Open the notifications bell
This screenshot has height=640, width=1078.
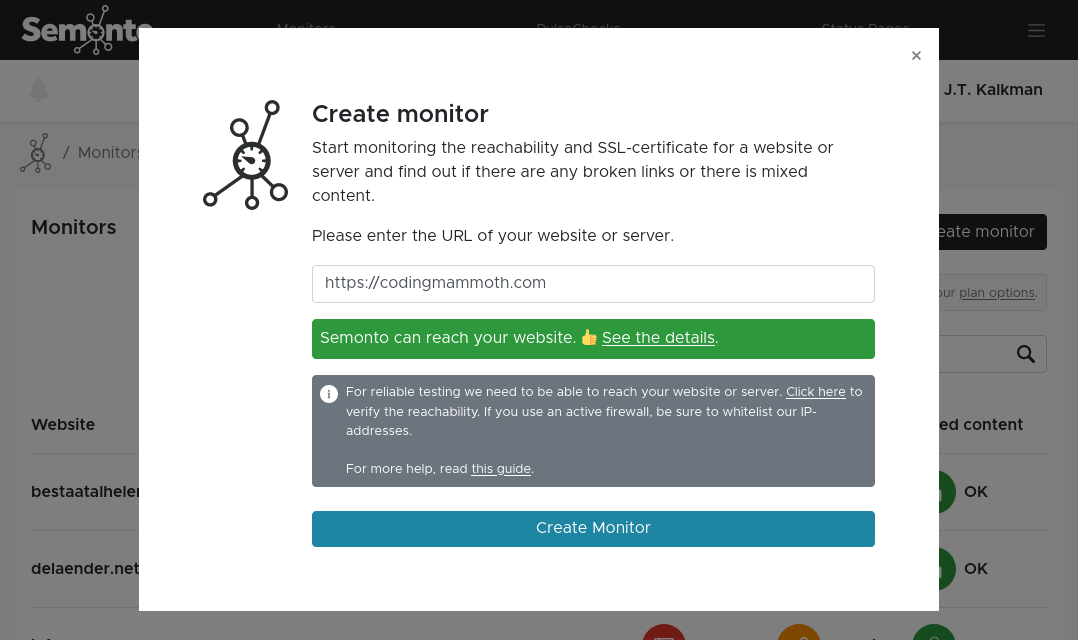[39, 90]
